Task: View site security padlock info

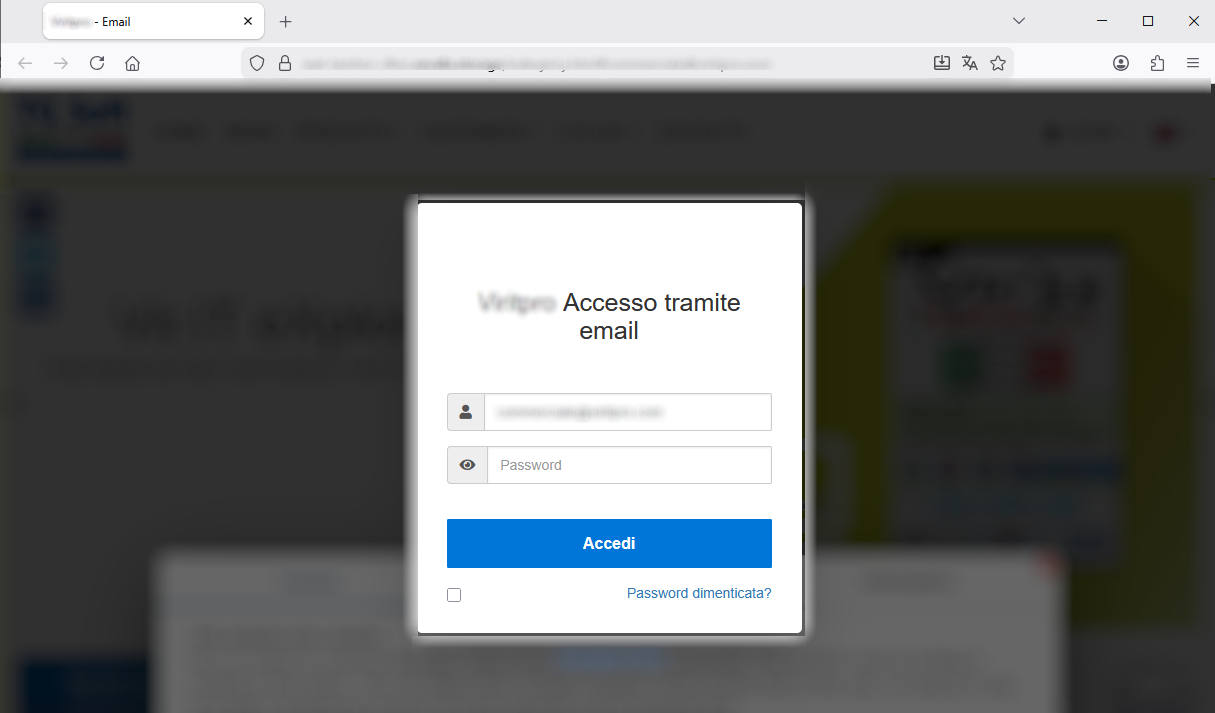Action: pos(285,63)
